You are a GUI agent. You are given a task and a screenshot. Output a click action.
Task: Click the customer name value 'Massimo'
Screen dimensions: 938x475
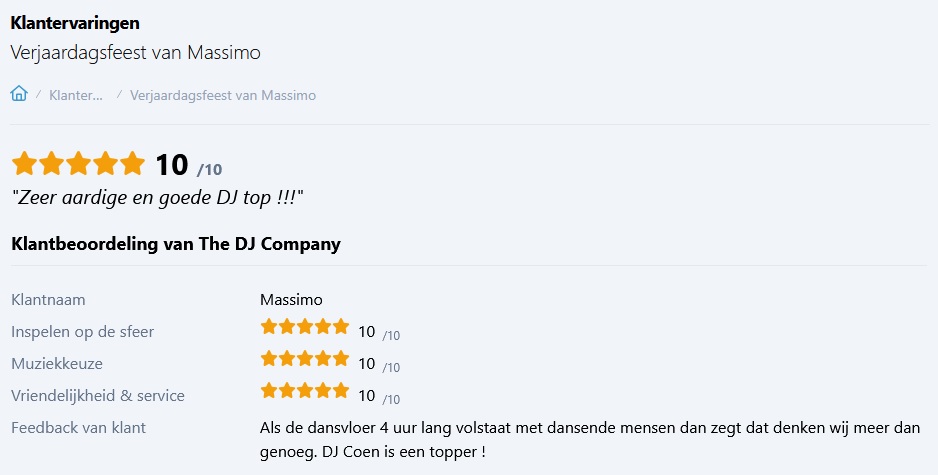click(291, 299)
